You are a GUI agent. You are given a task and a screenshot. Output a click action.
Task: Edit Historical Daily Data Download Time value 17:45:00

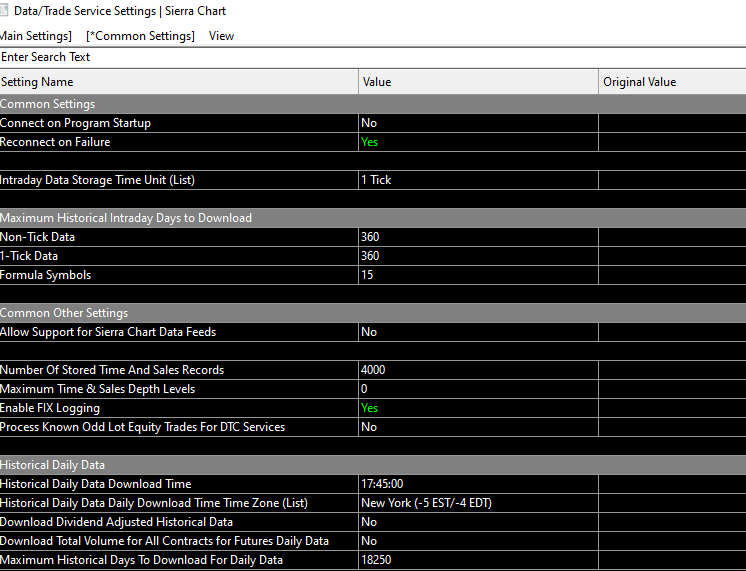[x=478, y=484]
